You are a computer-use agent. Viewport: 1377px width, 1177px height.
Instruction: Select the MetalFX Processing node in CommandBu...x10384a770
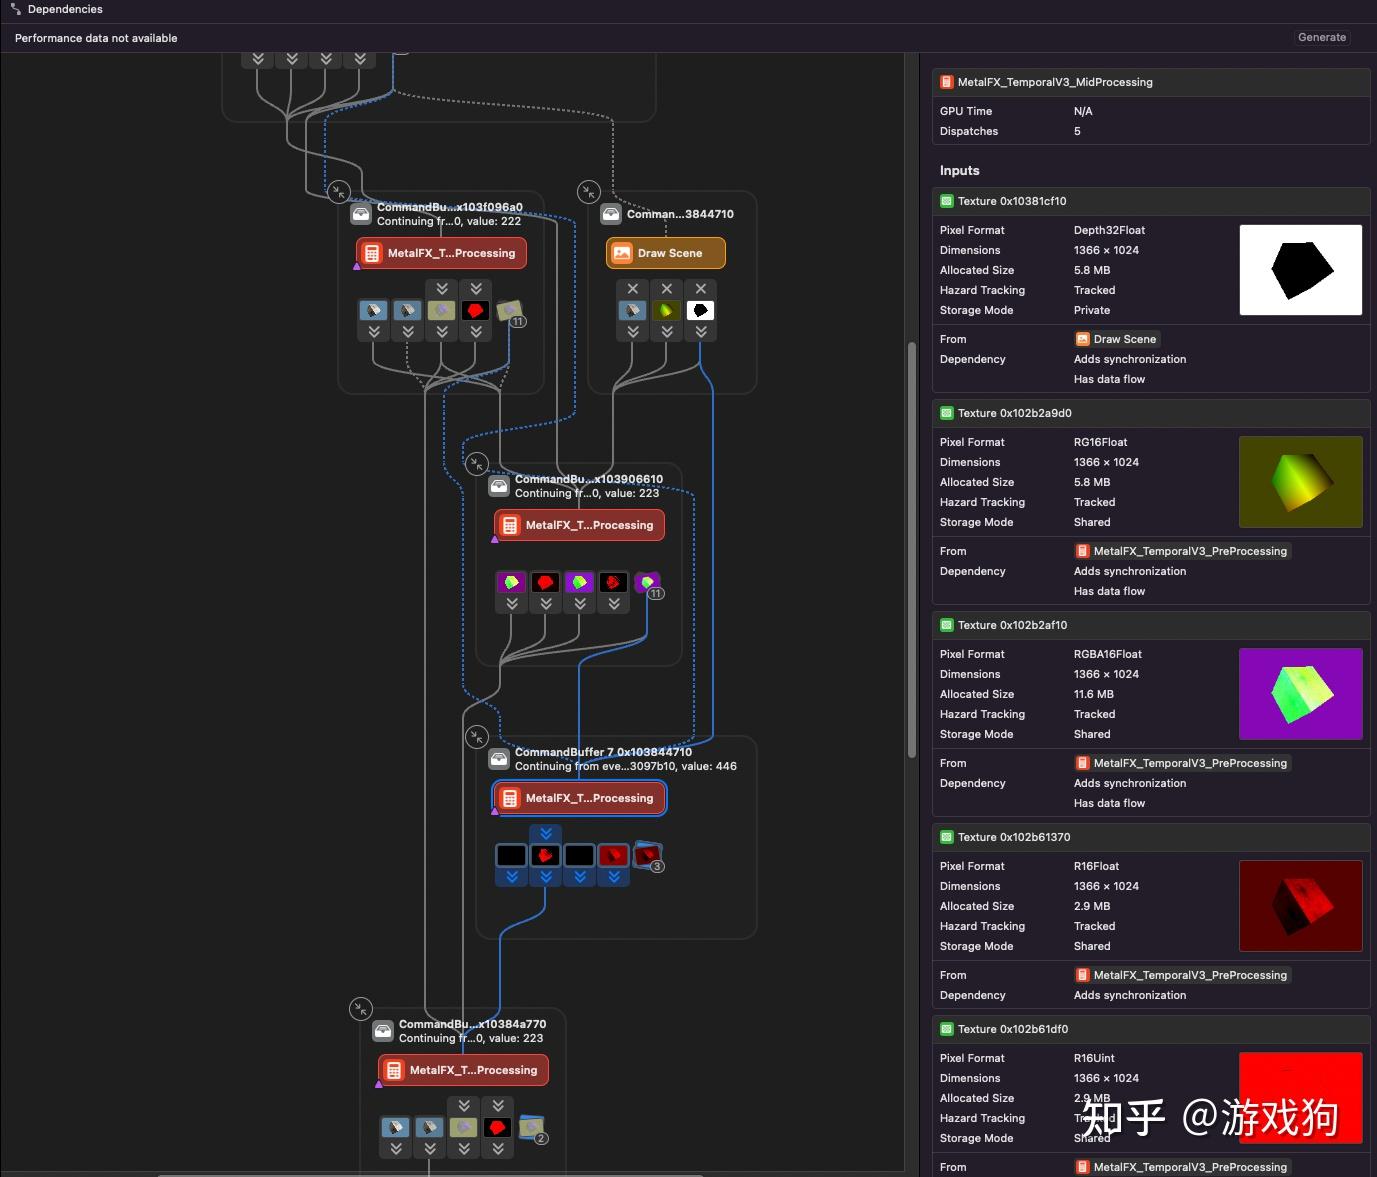click(464, 1070)
